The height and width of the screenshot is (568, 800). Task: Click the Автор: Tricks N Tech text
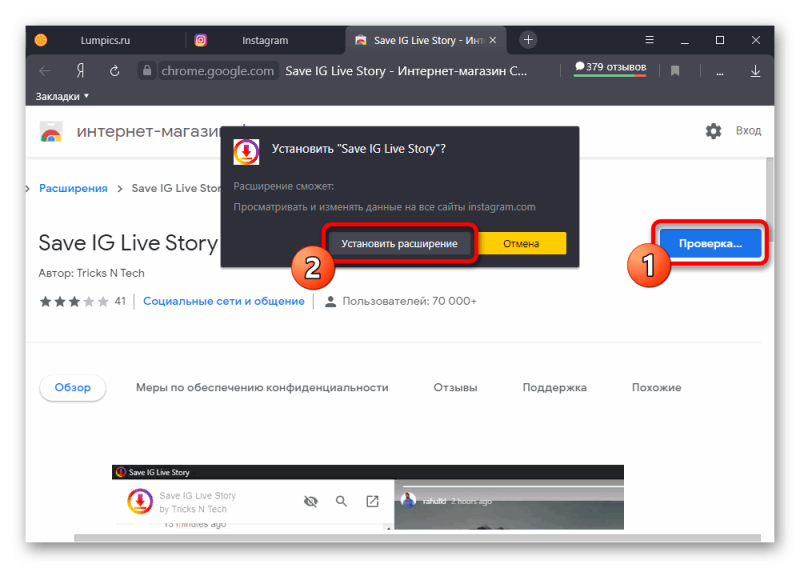pyautogui.click(x=91, y=274)
